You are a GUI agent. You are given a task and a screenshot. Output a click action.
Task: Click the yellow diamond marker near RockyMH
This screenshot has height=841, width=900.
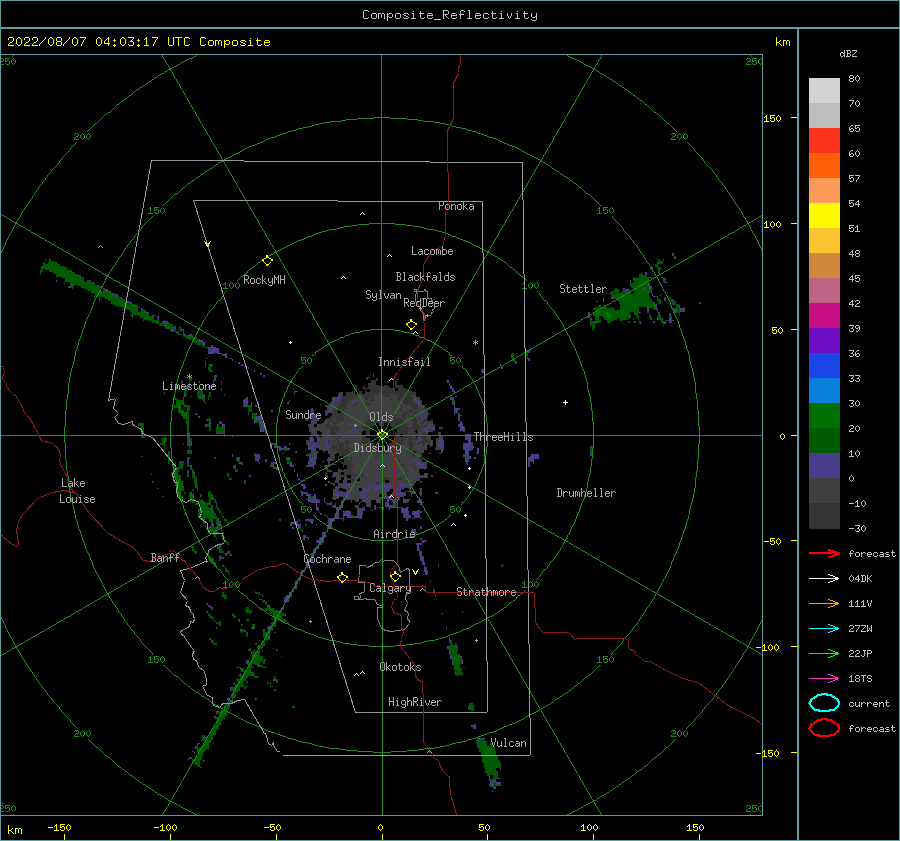(x=267, y=261)
